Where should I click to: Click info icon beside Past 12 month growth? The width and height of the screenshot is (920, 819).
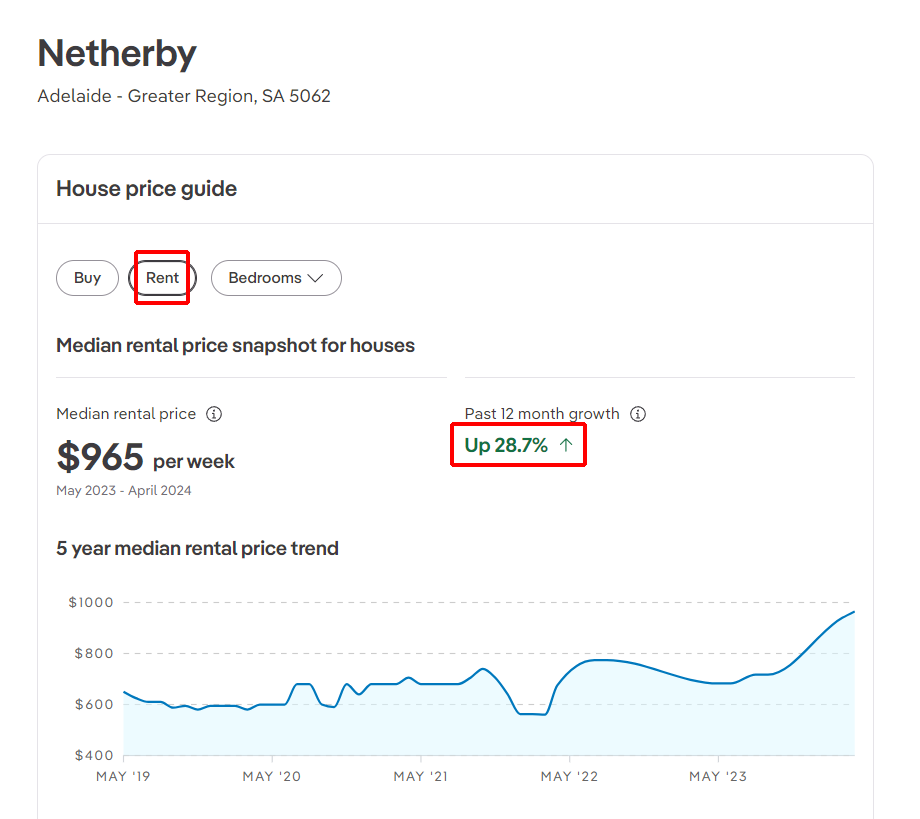(x=638, y=414)
